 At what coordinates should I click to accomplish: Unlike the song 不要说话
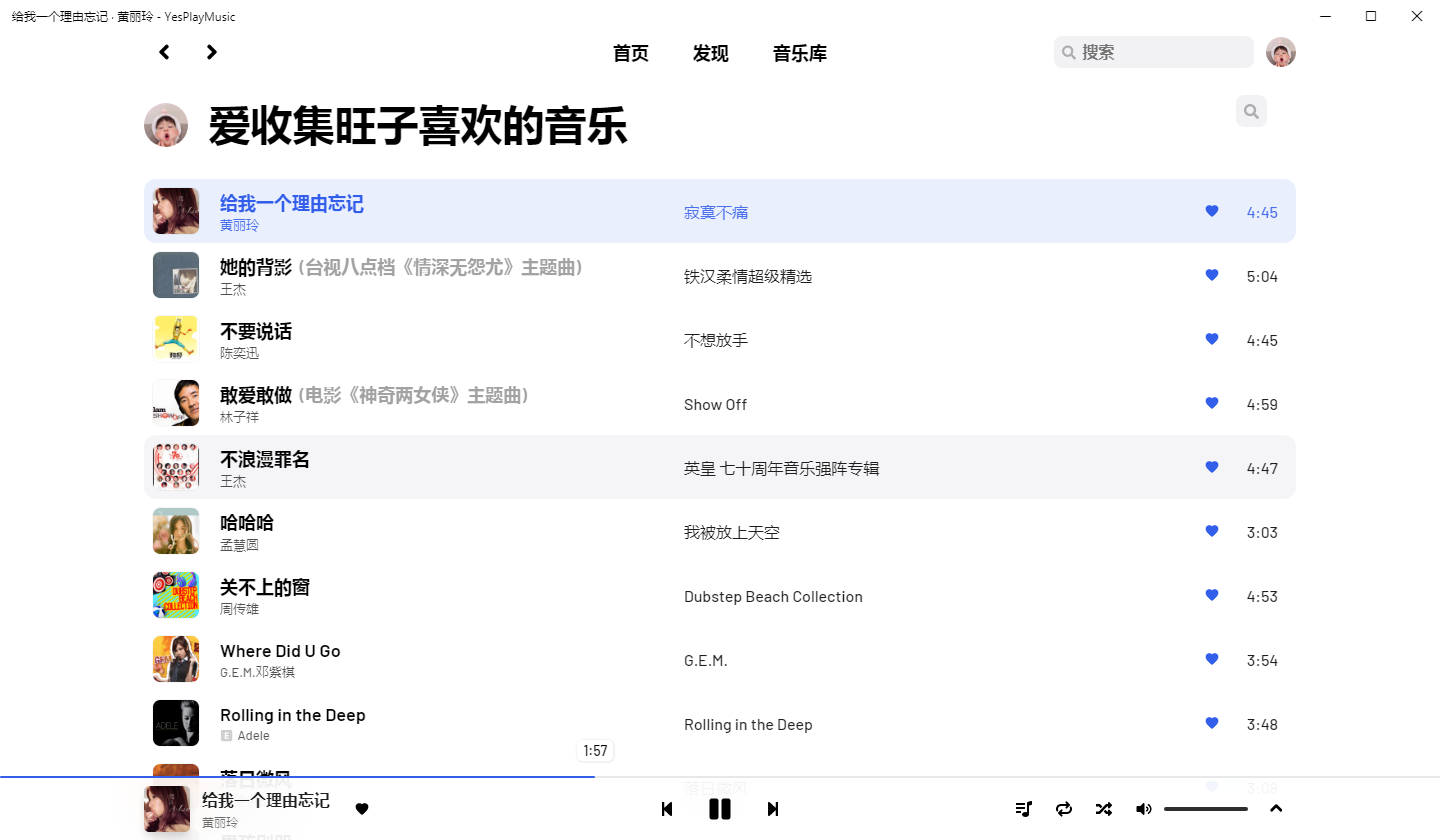pos(1212,339)
